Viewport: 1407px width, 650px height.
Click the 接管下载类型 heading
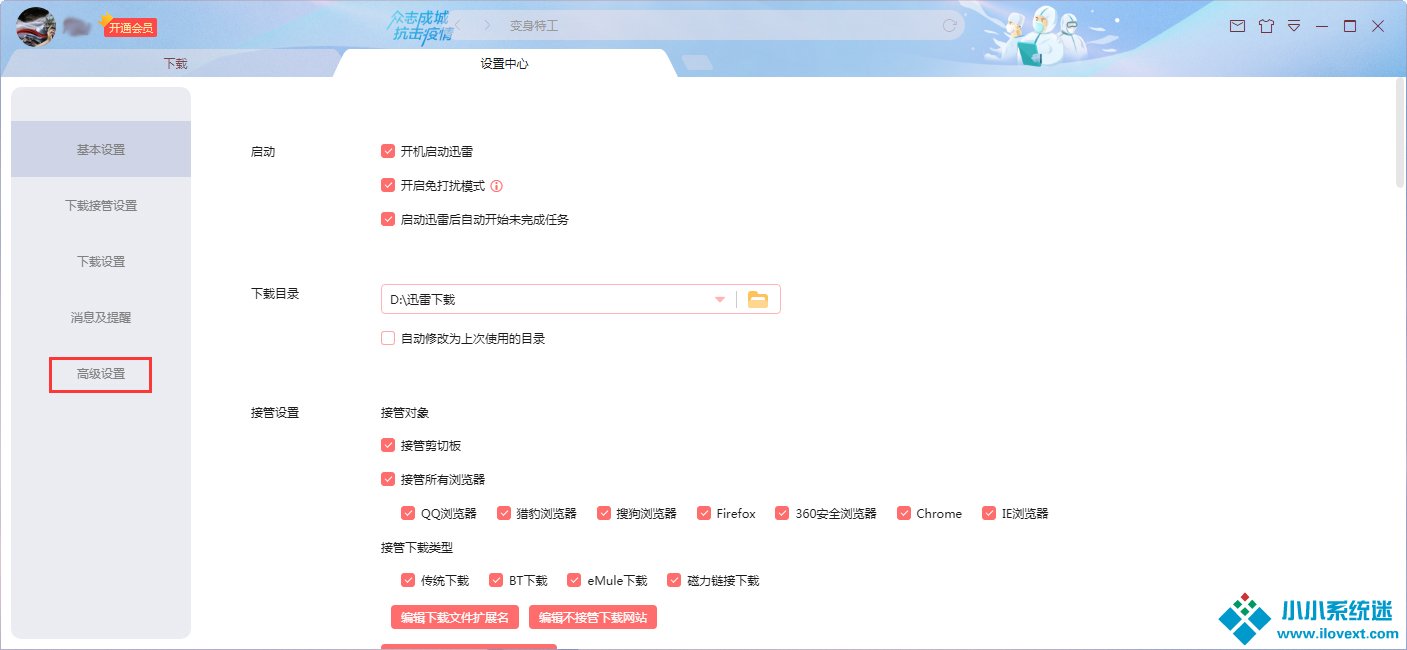tap(417, 547)
